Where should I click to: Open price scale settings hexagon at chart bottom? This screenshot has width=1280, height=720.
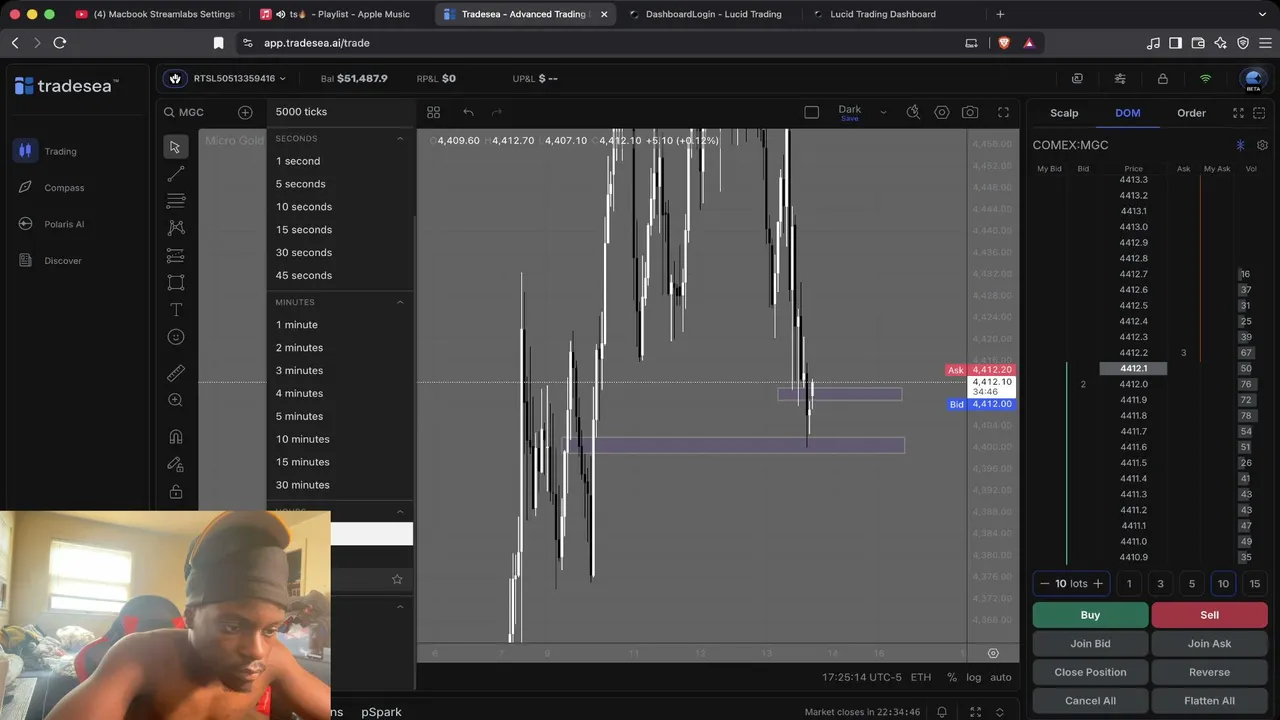(x=993, y=653)
